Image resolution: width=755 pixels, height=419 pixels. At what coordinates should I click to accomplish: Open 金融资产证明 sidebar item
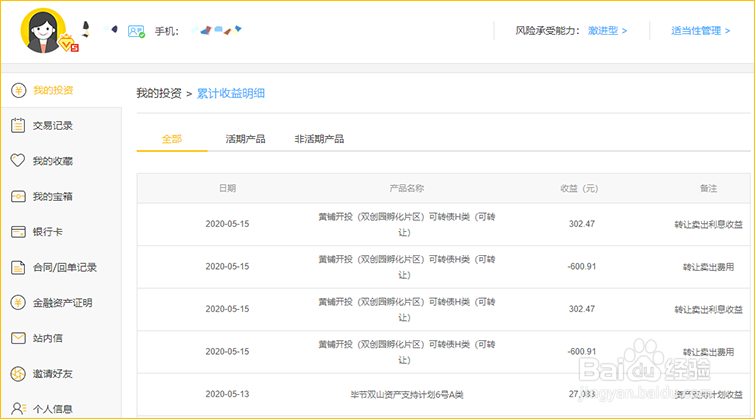[61, 302]
